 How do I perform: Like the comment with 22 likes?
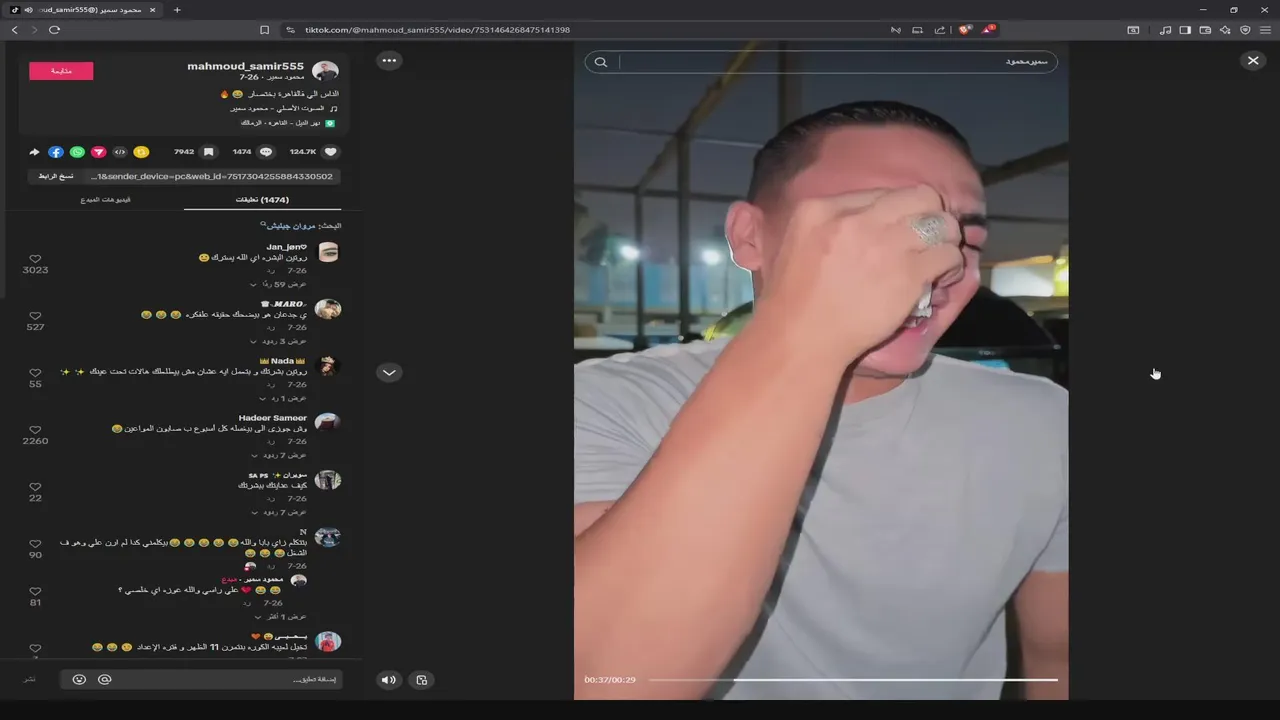[x=35, y=487]
